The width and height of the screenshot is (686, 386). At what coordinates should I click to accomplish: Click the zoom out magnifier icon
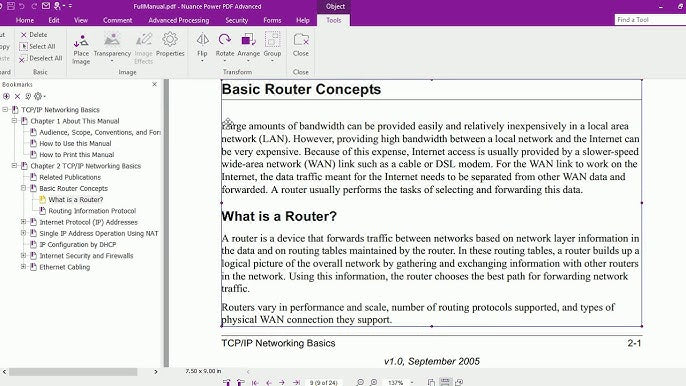(x=360, y=382)
